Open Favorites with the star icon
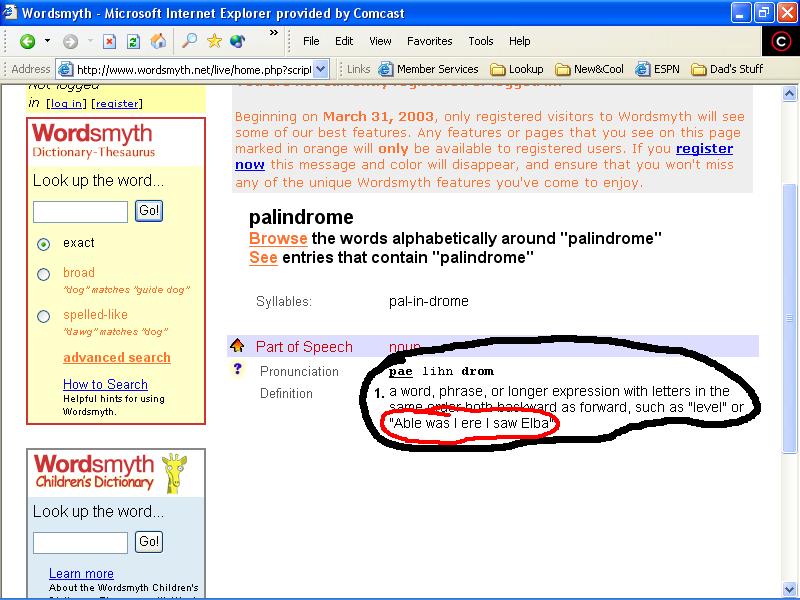This screenshot has width=800, height=600. point(214,41)
